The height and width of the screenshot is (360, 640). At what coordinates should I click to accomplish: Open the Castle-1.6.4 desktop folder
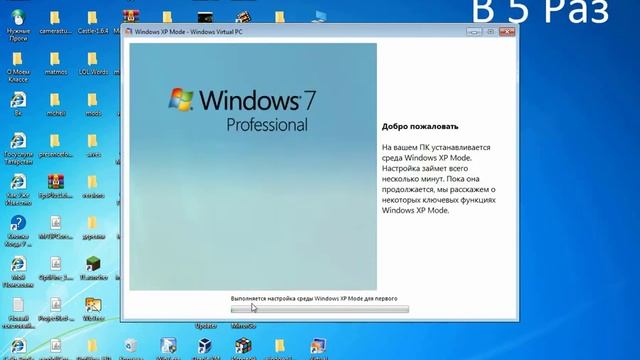click(x=93, y=22)
